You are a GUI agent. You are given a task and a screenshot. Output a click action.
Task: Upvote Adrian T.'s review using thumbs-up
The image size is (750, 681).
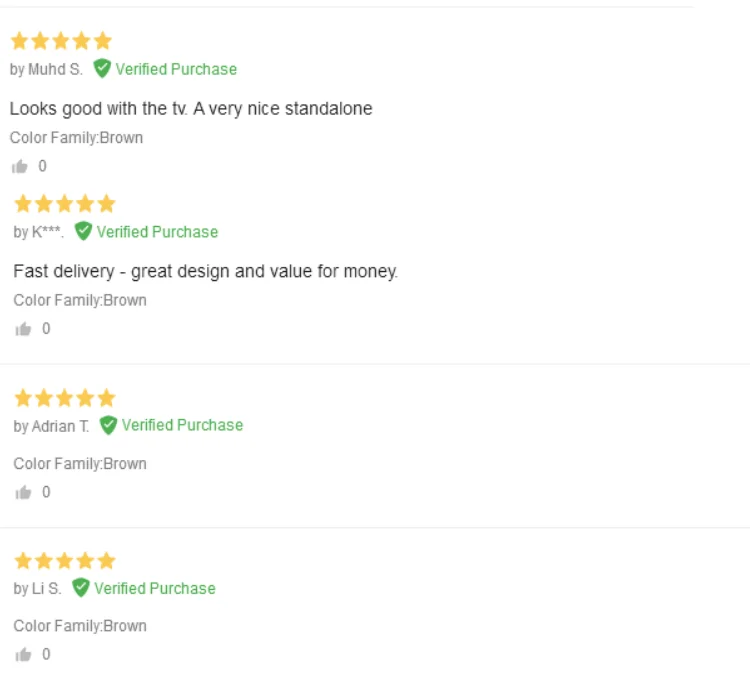23,493
